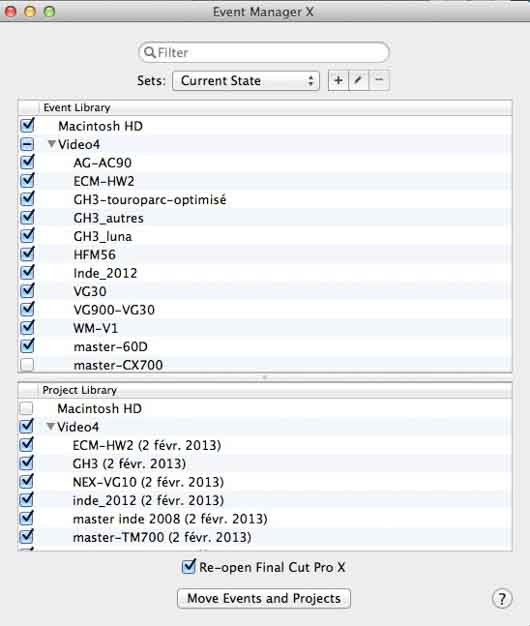Uncheck the GH3_autres checkbox

(x=27, y=217)
